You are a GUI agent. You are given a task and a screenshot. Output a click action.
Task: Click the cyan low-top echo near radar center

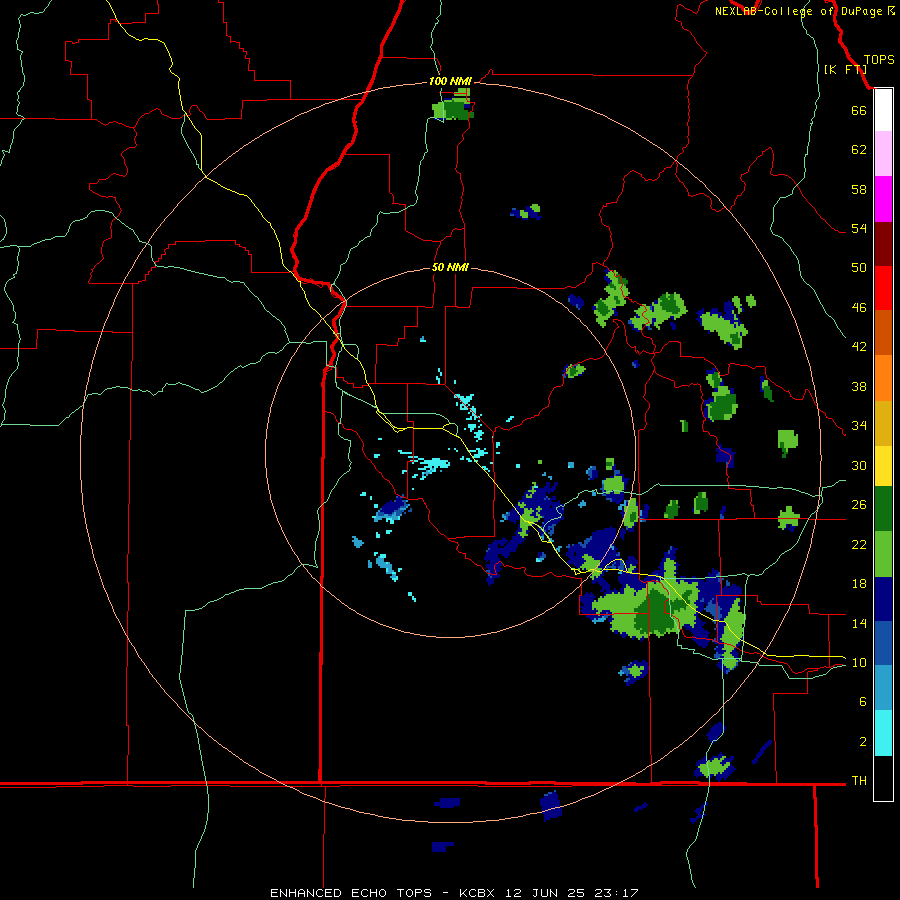(x=432, y=464)
